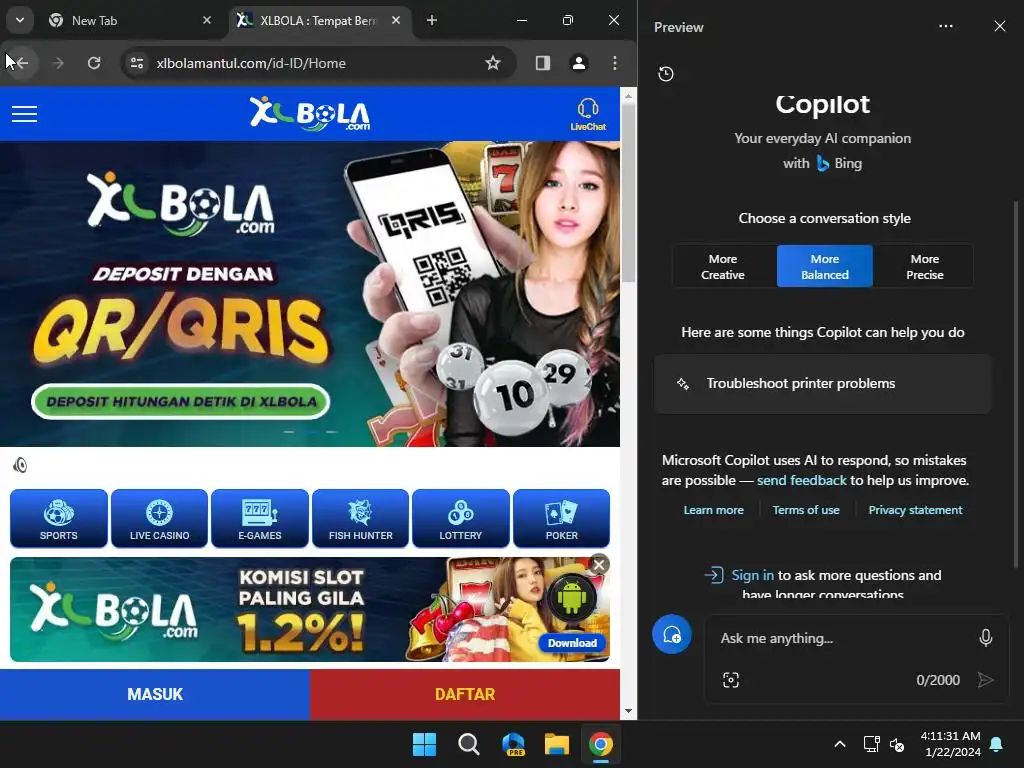
Task: Open the E-Games category
Action: pyautogui.click(x=260, y=518)
